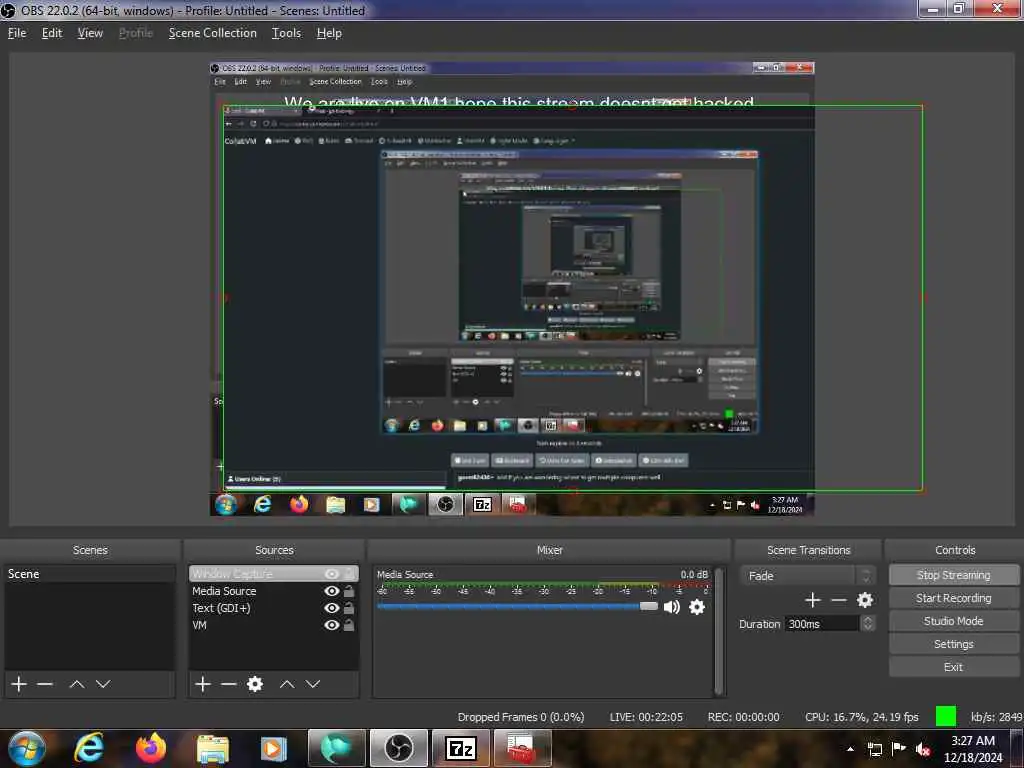
Task: Open OBS Settings button
Action: click(953, 644)
